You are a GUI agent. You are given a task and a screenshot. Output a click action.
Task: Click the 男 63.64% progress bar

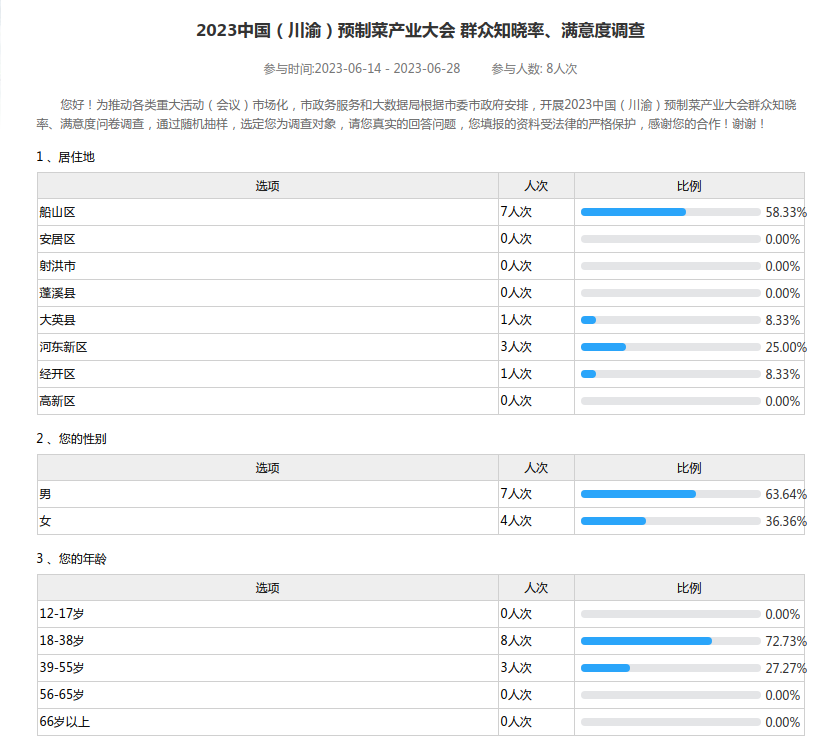[x=670, y=494]
